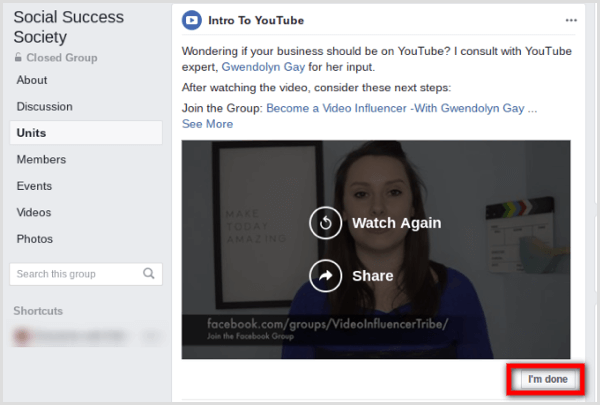Click the video thumbnail showing facebook.com/groups/VideoInfluencerTribe/
Screen dimensions: 600x405
[376, 250]
